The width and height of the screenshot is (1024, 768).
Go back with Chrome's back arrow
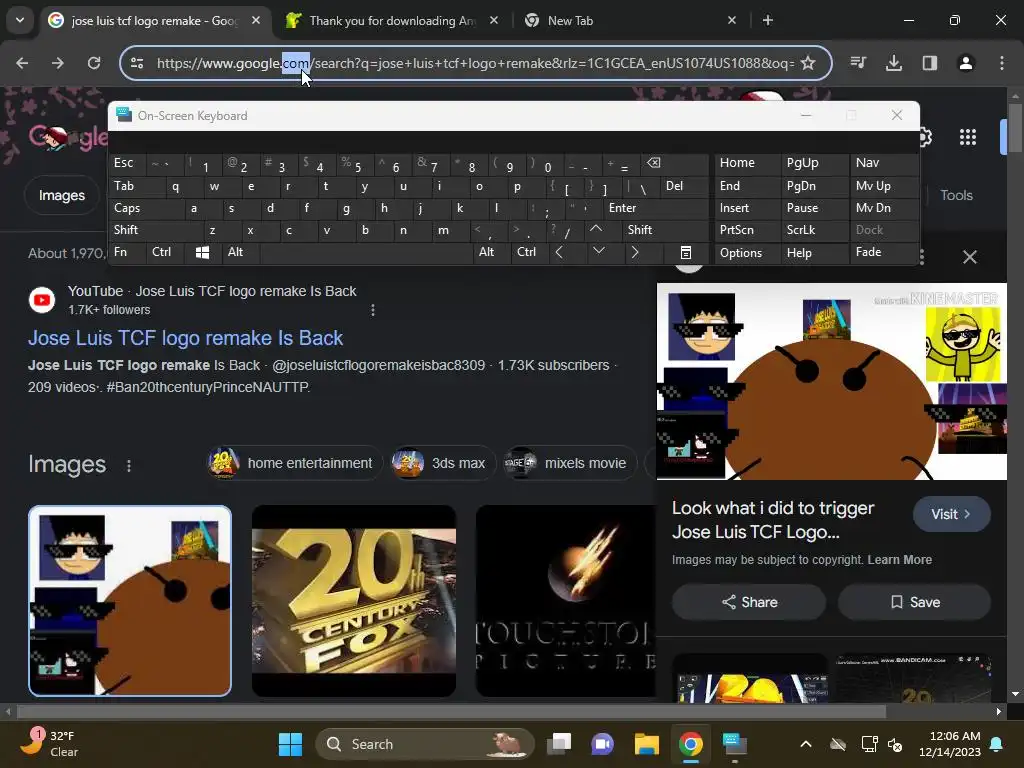pyautogui.click(x=22, y=63)
